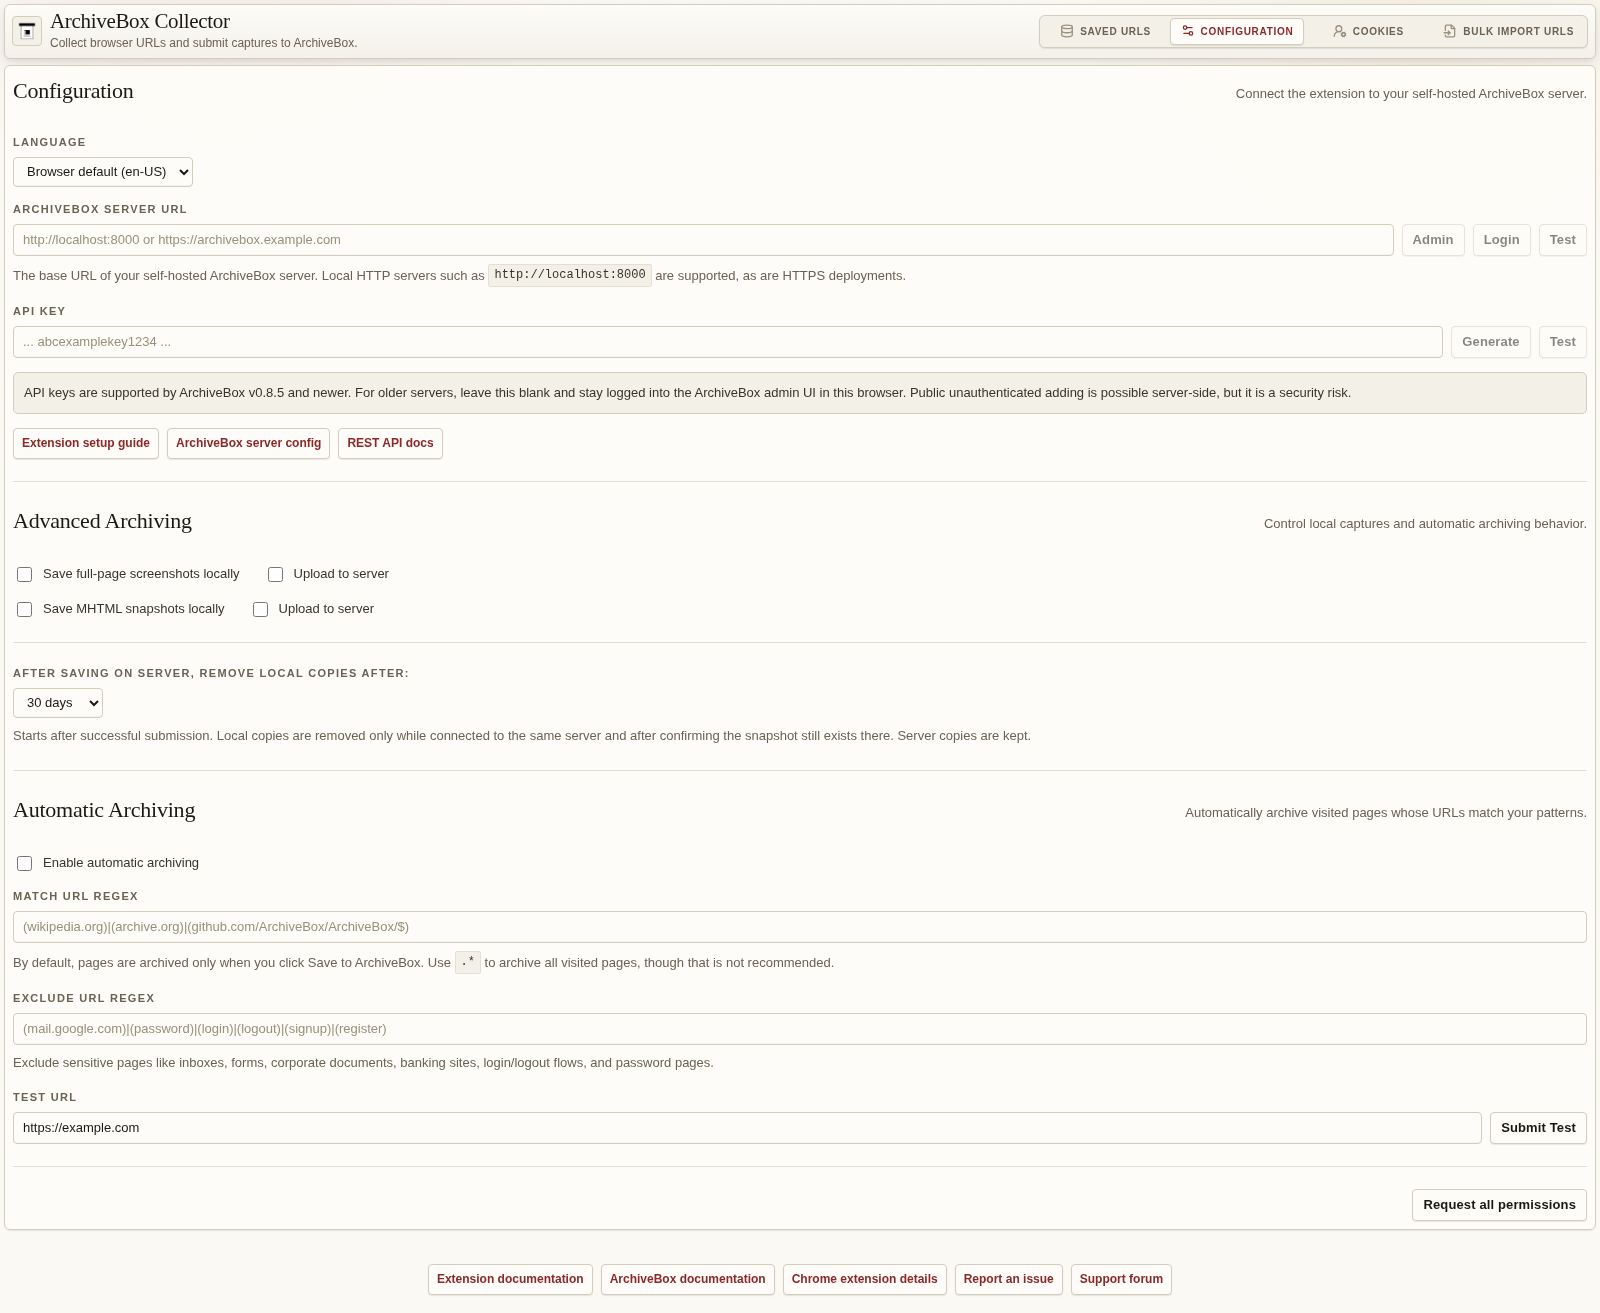Visit the Support forum link
The width and height of the screenshot is (1600, 1313).
click(1121, 1279)
